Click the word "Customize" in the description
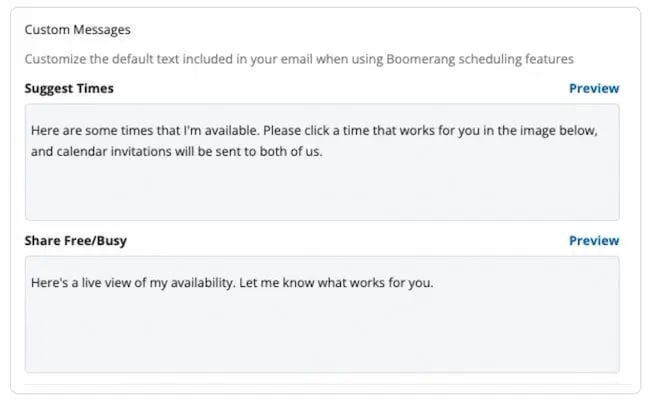This screenshot has width=650, height=402. point(54,59)
